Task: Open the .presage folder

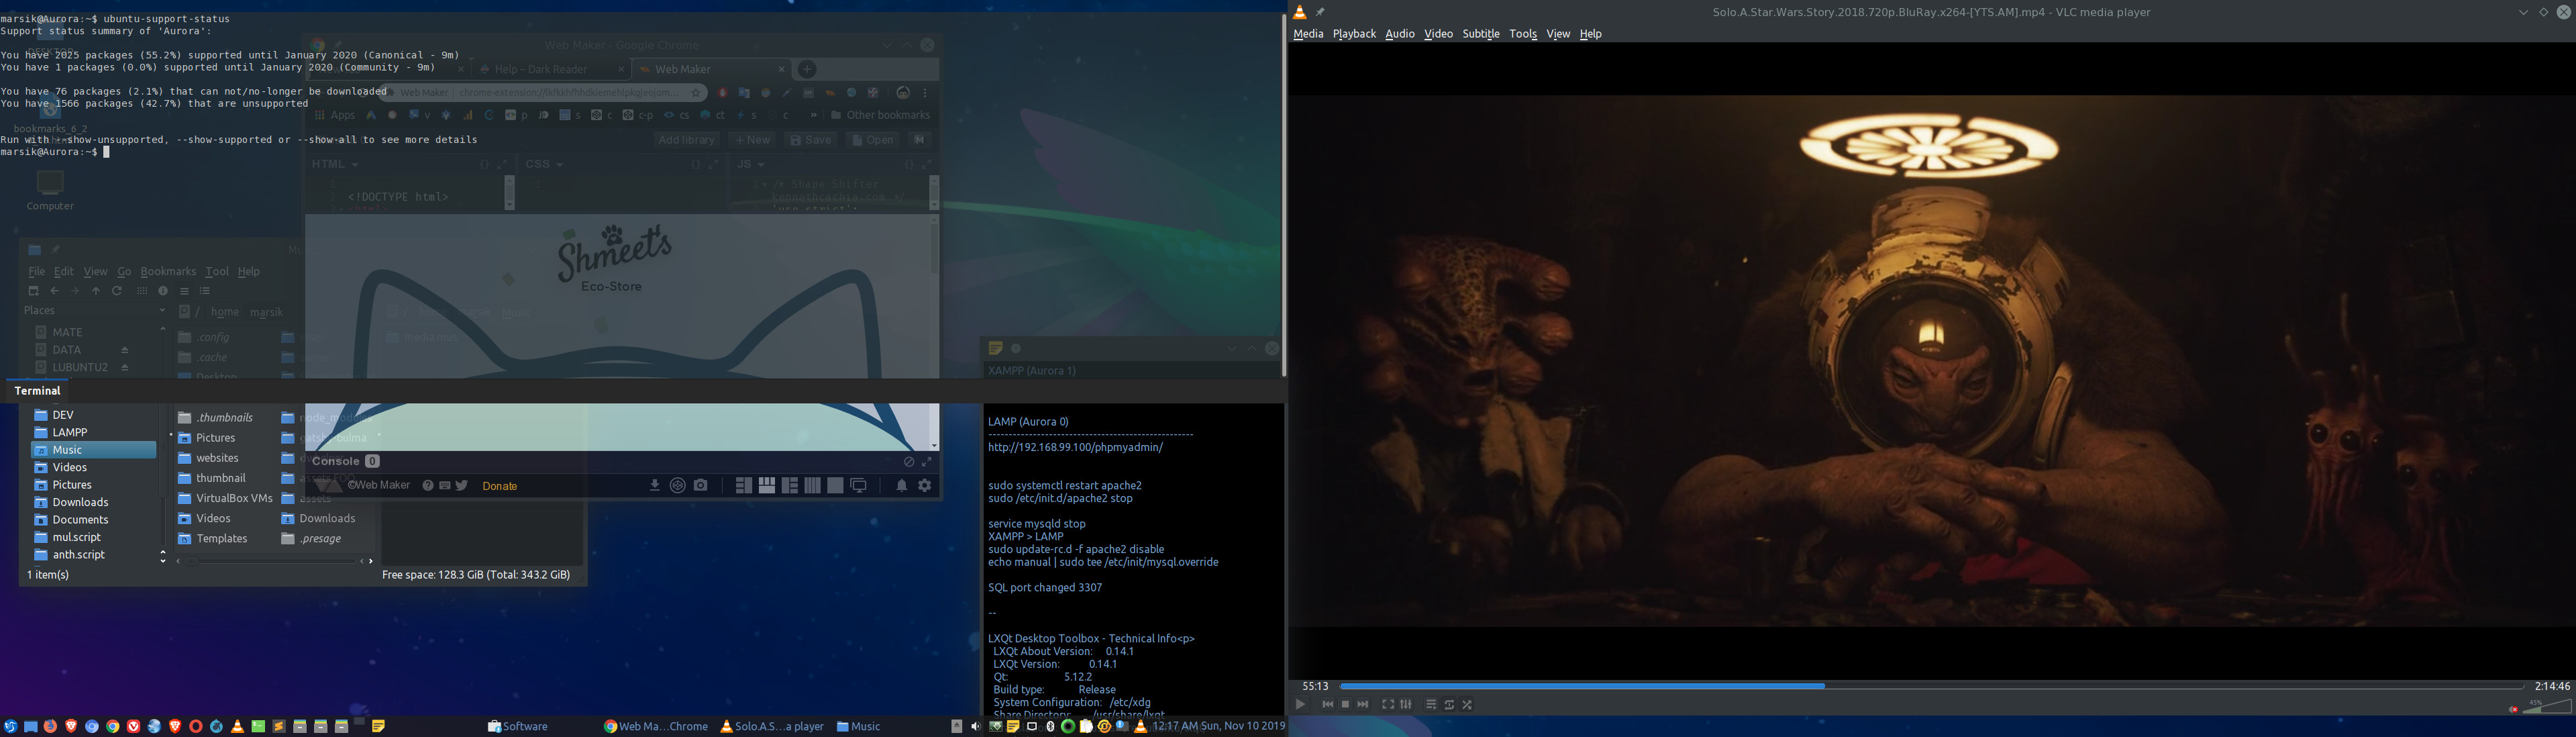Action: [x=312, y=538]
